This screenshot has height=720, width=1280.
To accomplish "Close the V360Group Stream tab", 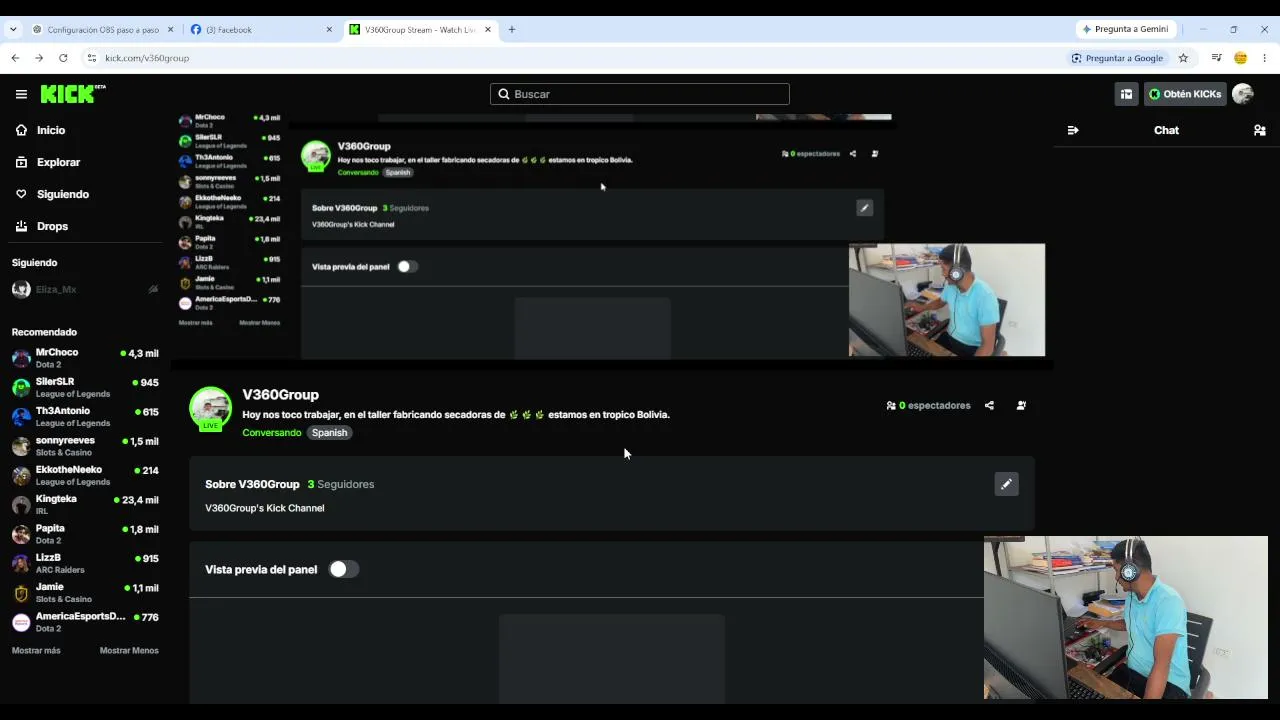I will click(488, 30).
